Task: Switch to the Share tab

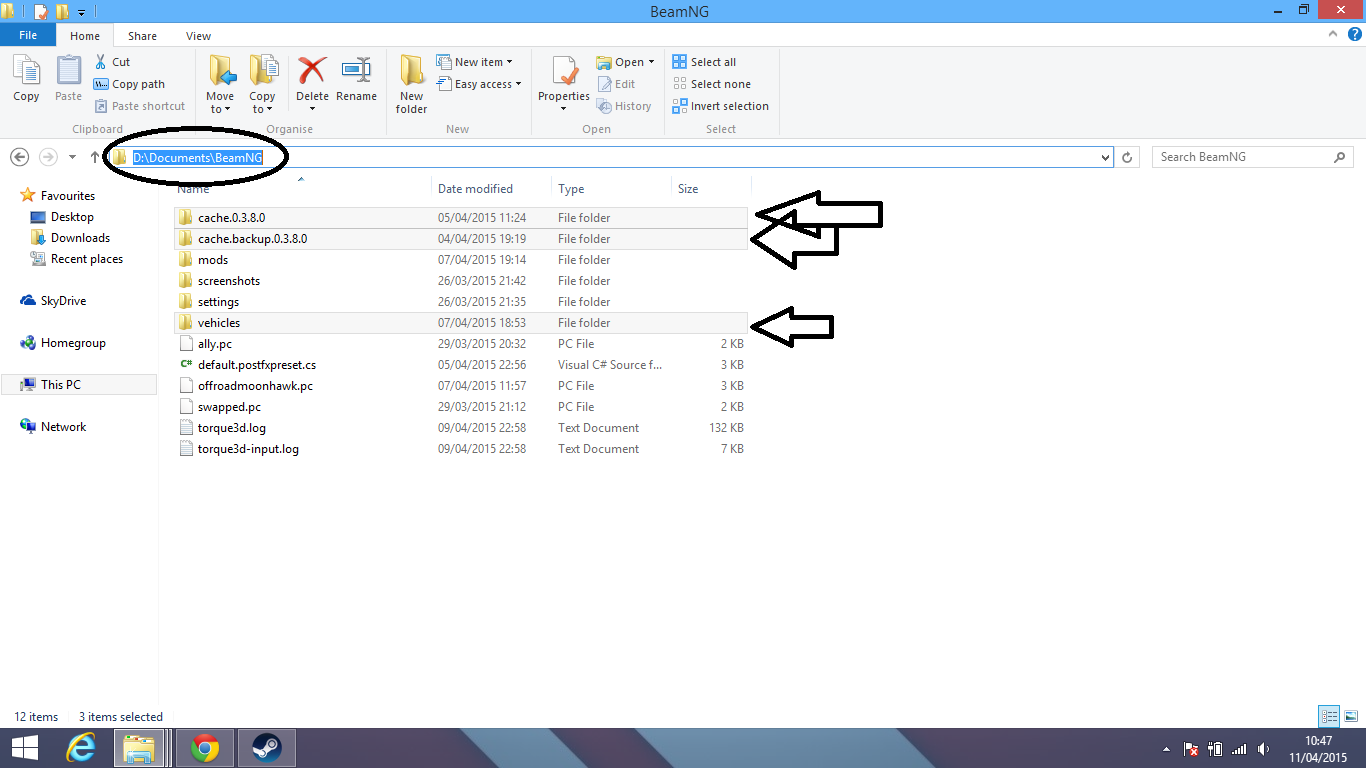Action: point(142,36)
